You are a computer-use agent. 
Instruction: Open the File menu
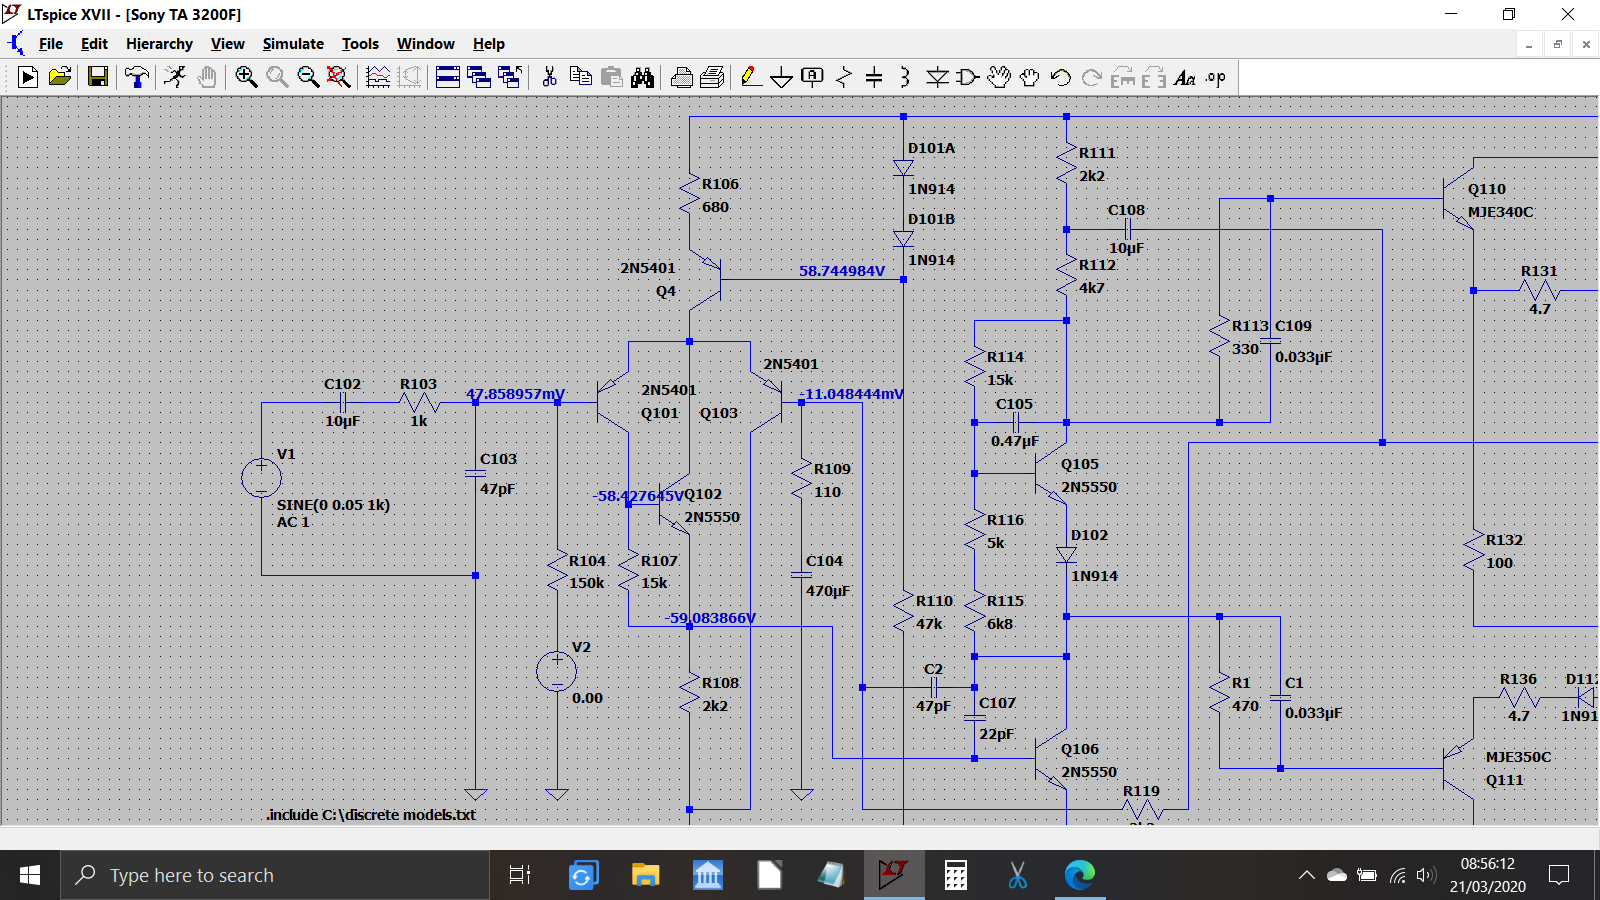(x=51, y=44)
